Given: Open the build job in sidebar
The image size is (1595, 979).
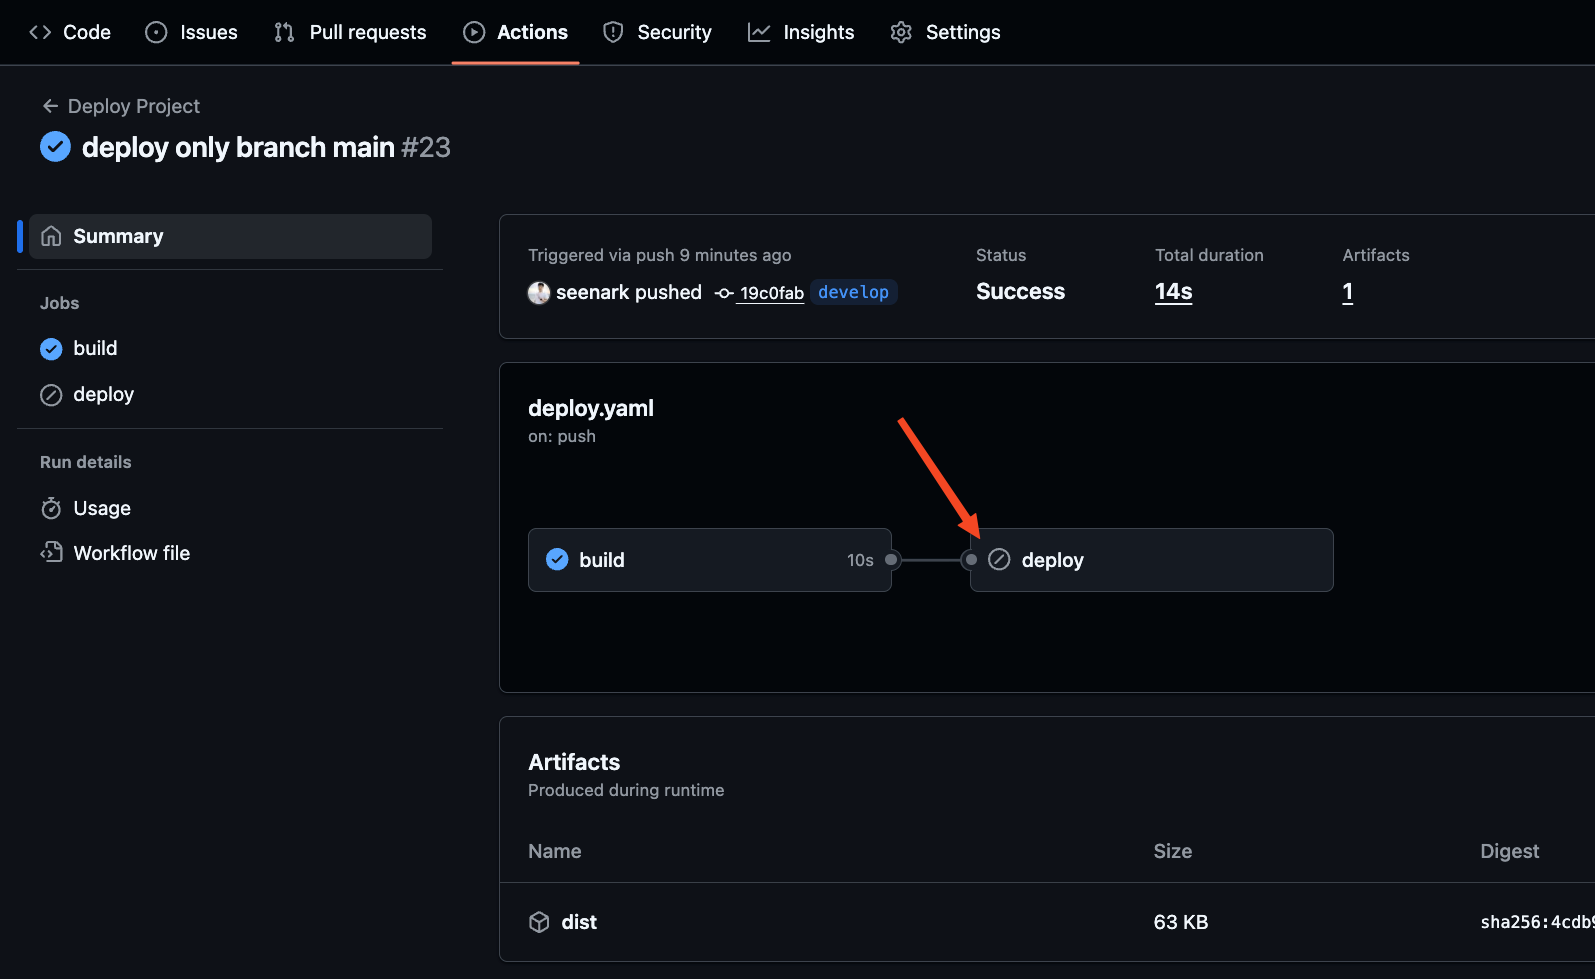Looking at the screenshot, I should [x=95, y=348].
